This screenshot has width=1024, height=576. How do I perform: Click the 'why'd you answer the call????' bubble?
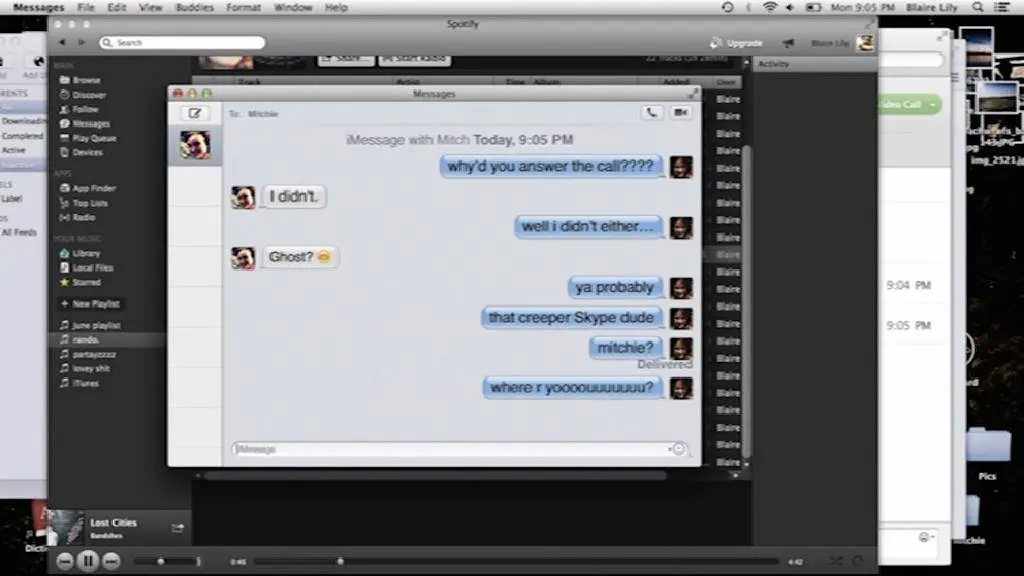tap(551, 166)
